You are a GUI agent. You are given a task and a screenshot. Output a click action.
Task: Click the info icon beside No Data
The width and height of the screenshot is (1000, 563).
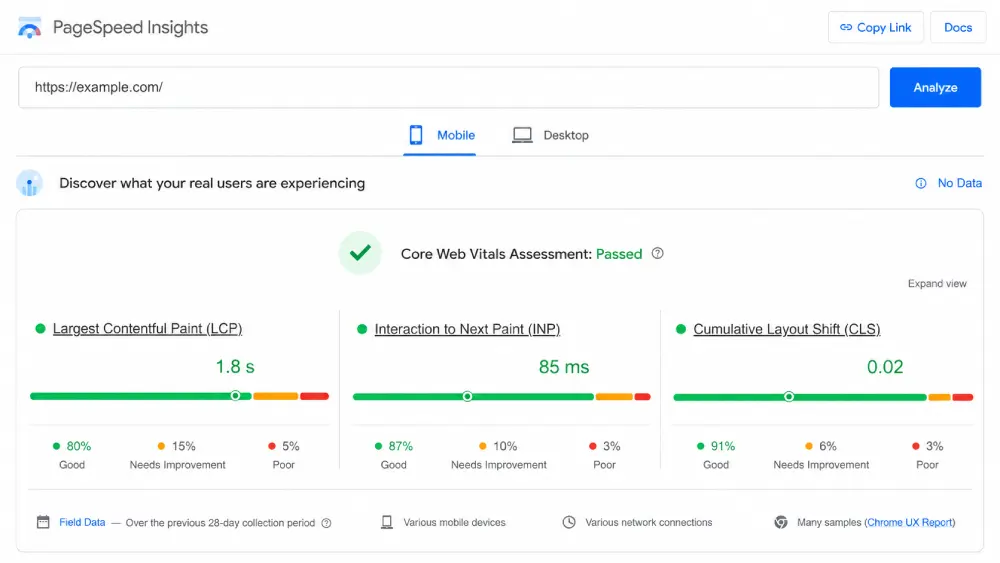click(921, 184)
